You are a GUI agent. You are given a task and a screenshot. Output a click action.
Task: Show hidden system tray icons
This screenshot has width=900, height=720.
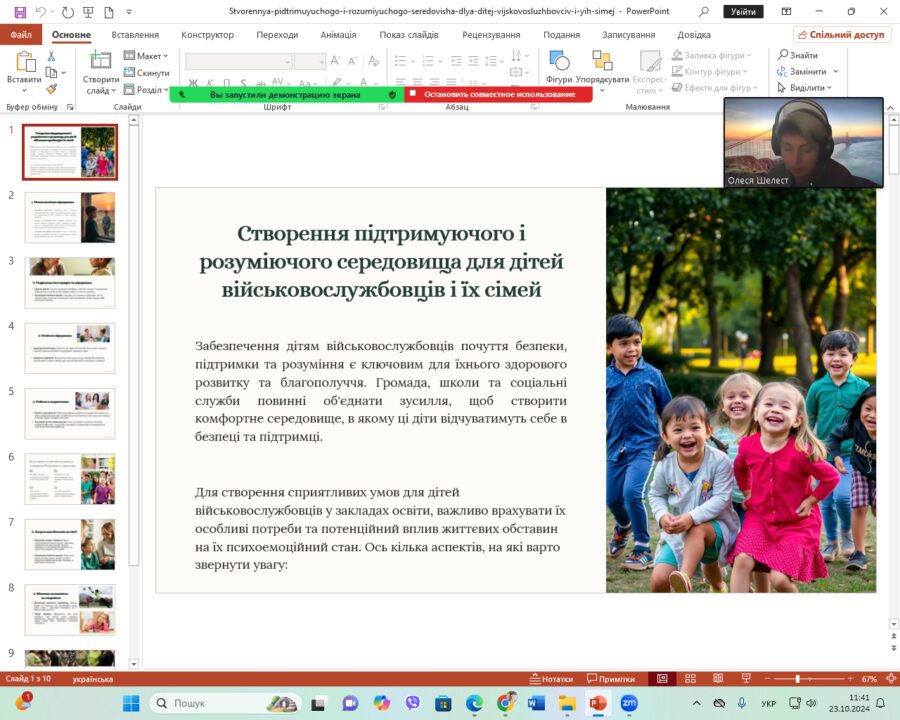point(697,703)
